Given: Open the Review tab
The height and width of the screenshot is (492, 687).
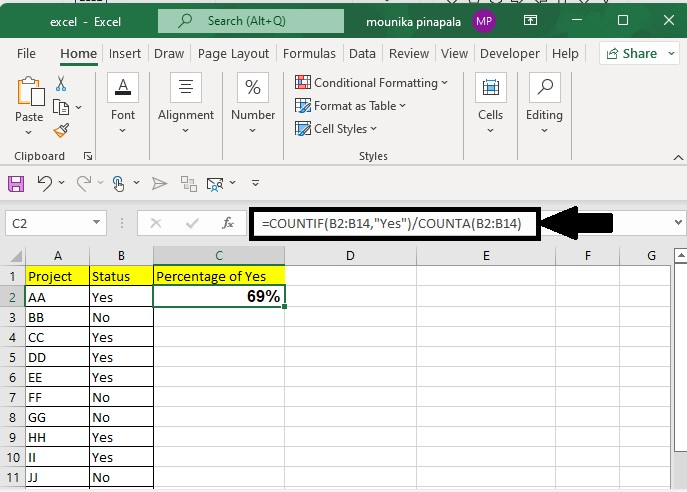Looking at the screenshot, I should click(x=409, y=53).
